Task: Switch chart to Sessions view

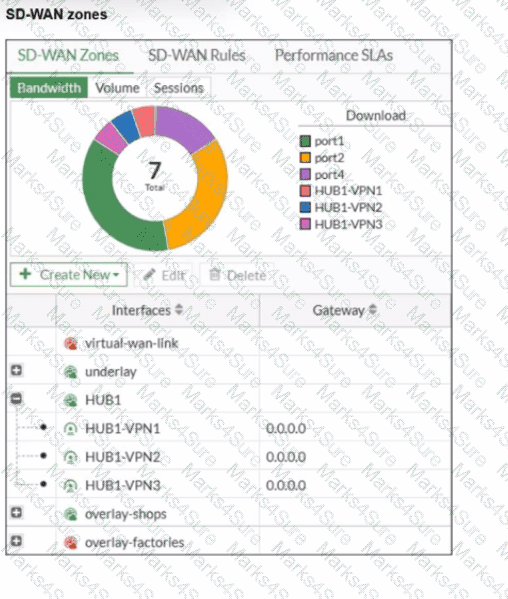Action: [178, 88]
